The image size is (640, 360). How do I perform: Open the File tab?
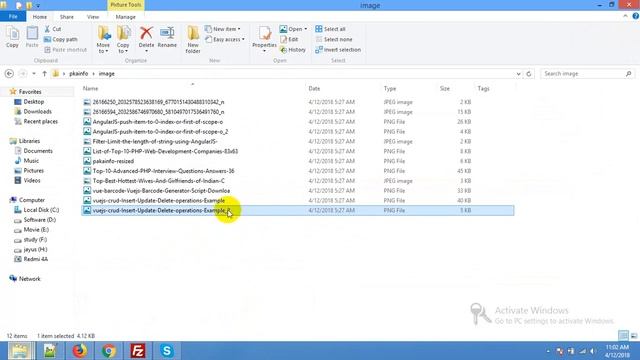13,17
